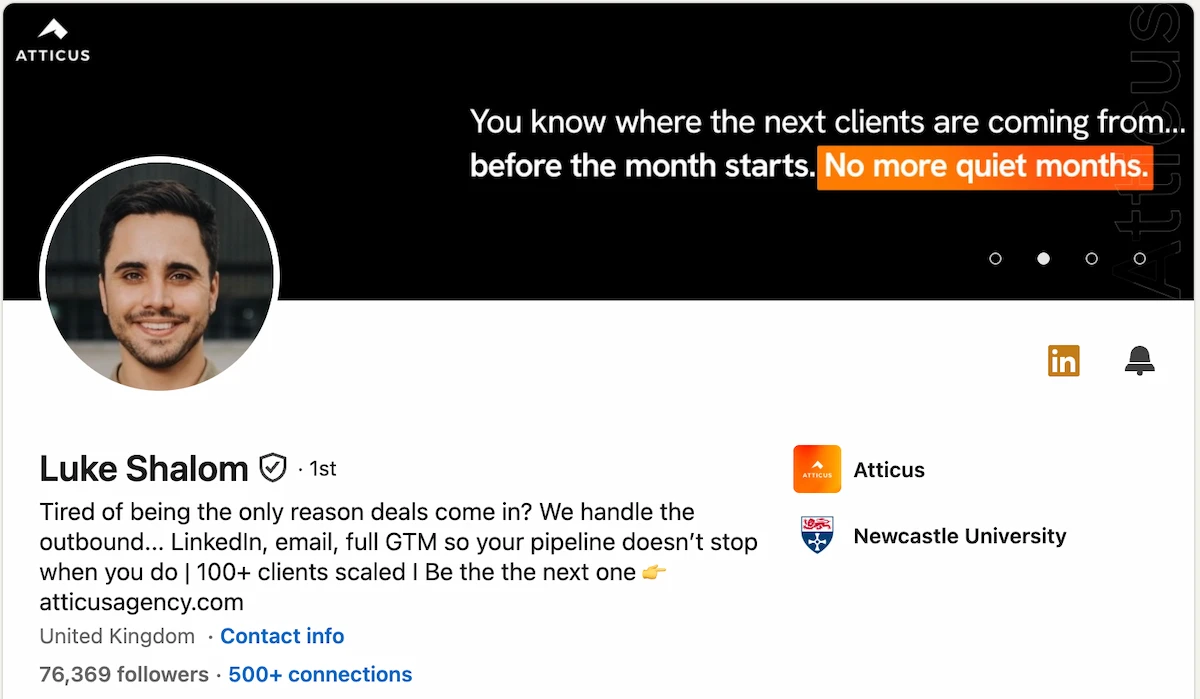The height and width of the screenshot is (699, 1200).
Task: Open Contact info
Action: 282,636
